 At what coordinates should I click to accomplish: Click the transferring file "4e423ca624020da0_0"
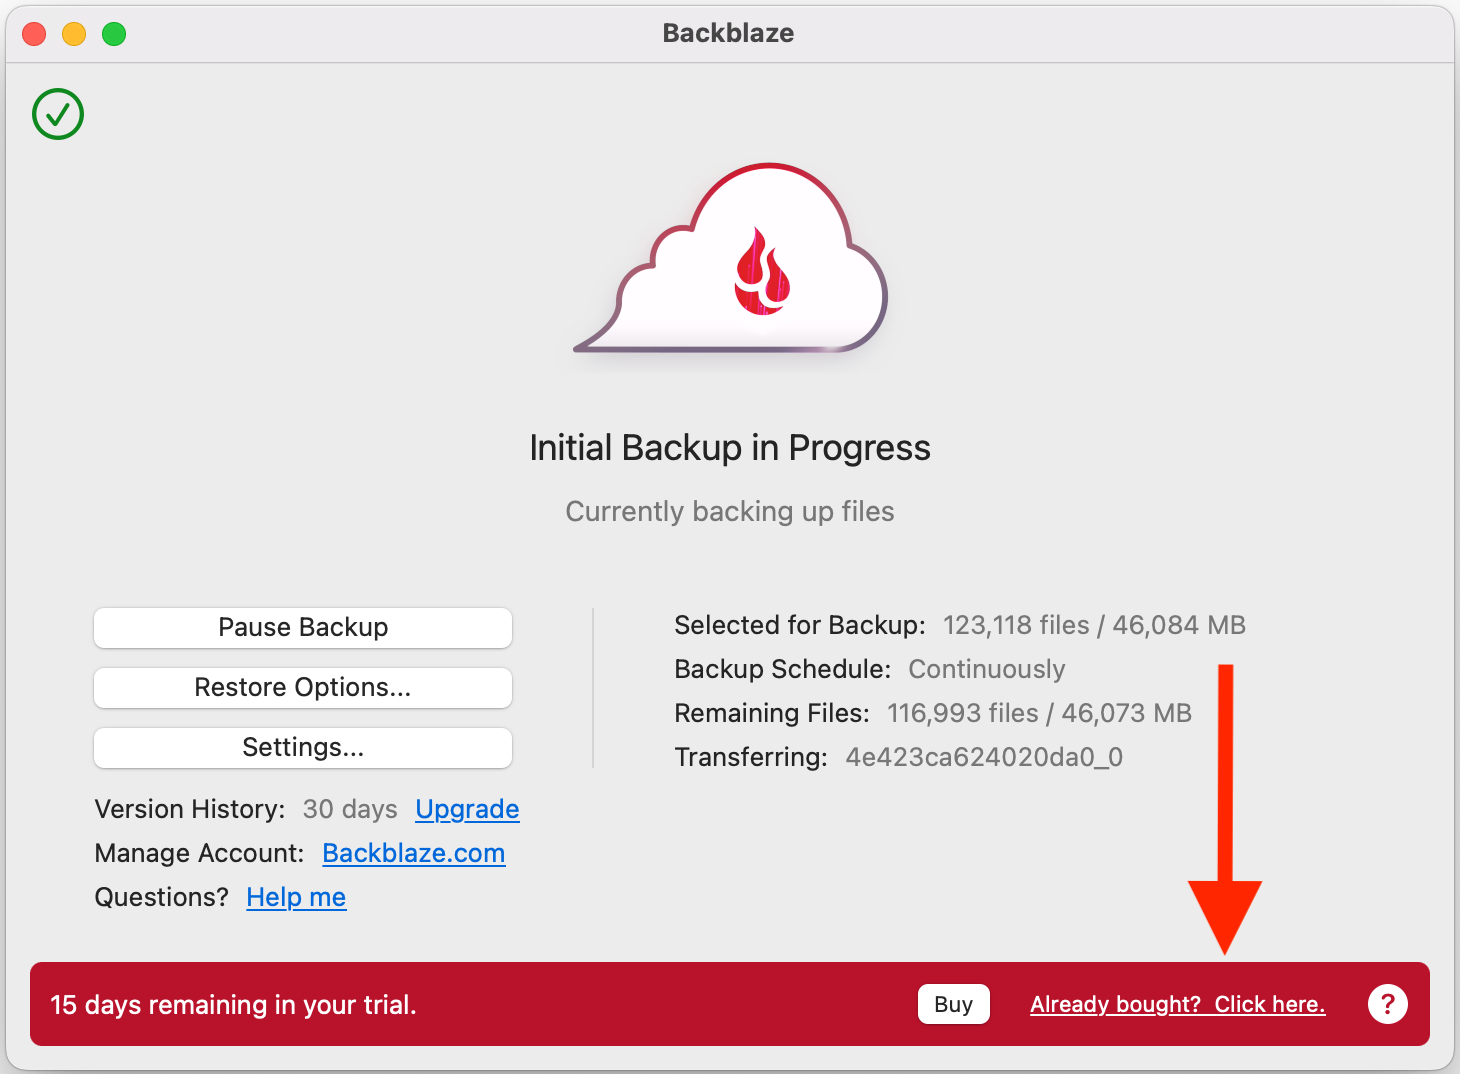coord(984,757)
